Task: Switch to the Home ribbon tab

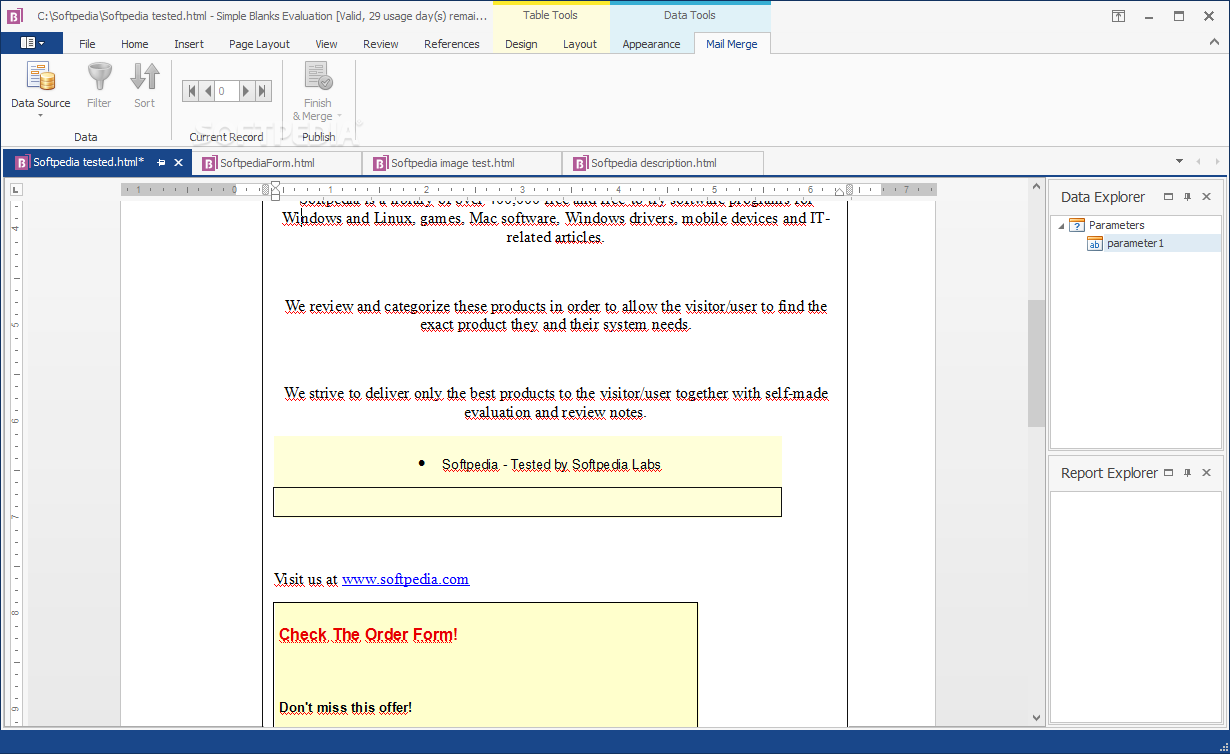Action: [x=135, y=44]
